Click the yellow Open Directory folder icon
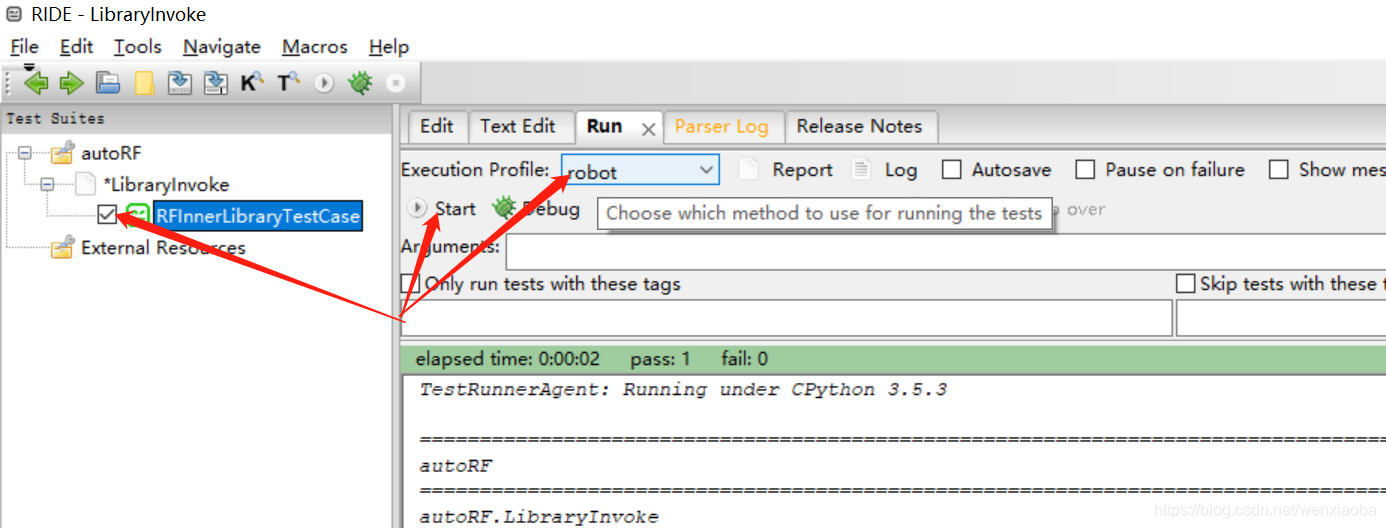 [144, 83]
